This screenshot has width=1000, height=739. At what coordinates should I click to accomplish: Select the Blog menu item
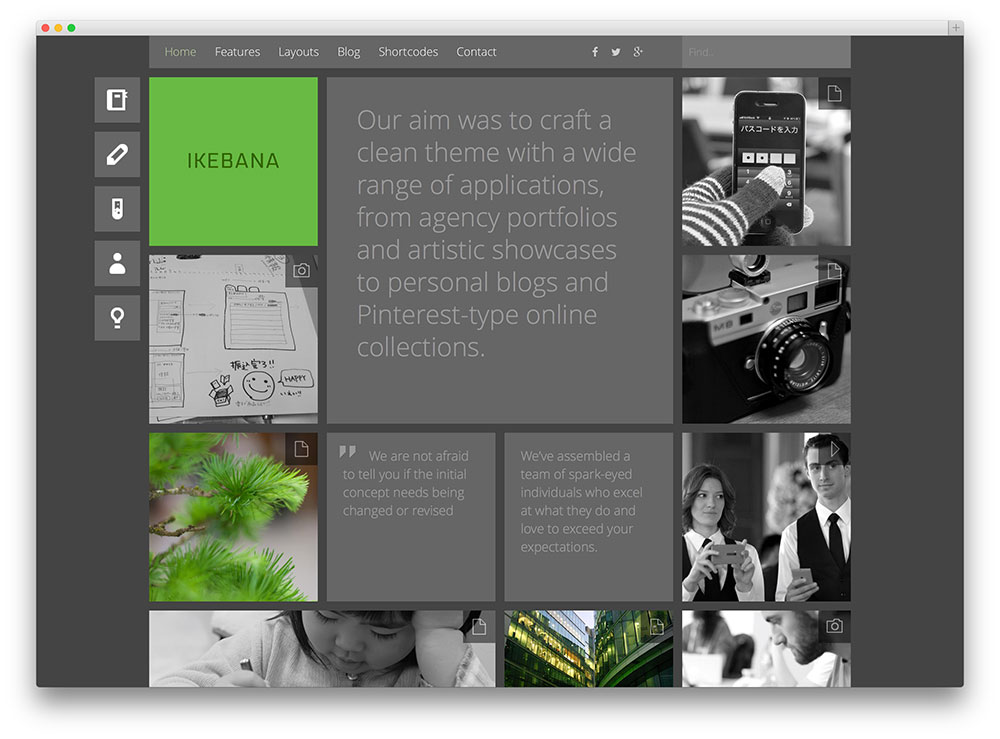tap(348, 52)
